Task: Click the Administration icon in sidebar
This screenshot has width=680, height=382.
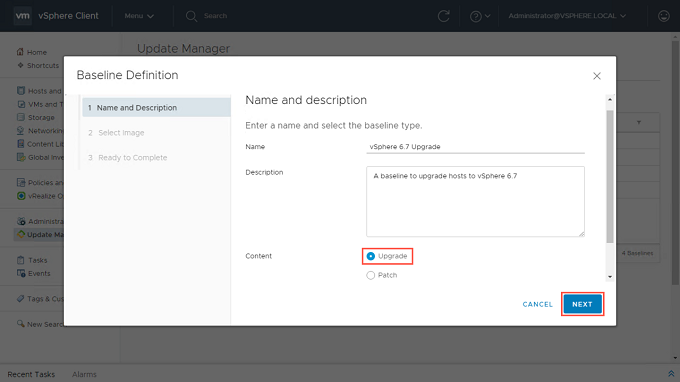Action: [21, 221]
